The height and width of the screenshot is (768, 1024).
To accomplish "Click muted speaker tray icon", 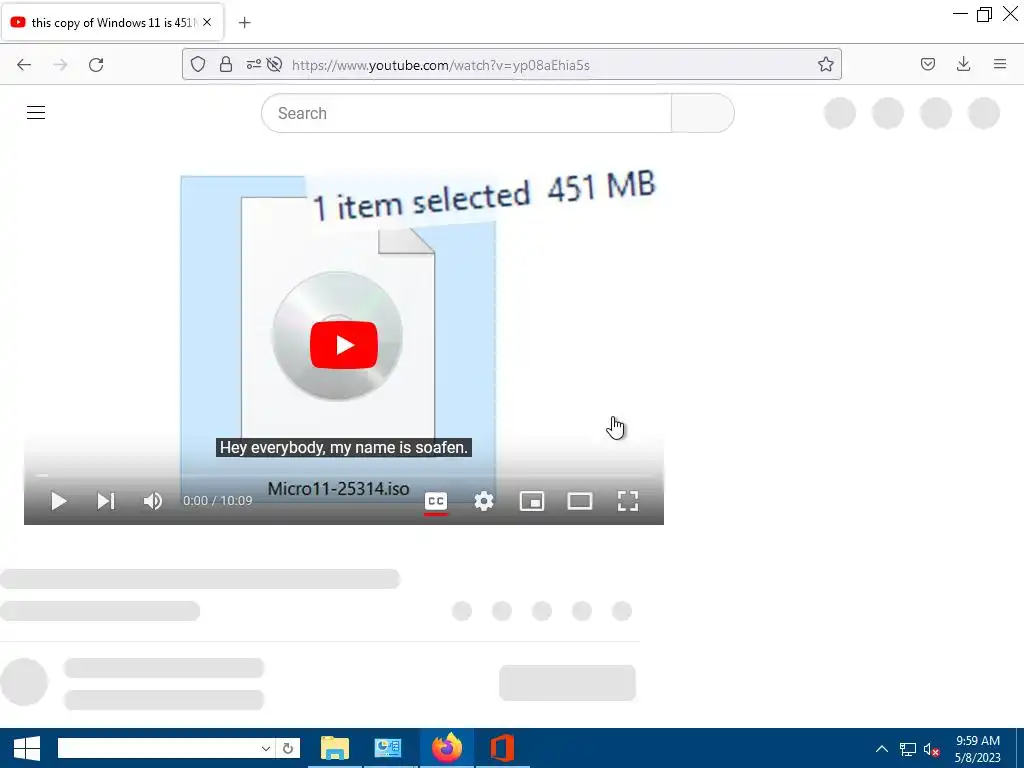I will click(931, 750).
